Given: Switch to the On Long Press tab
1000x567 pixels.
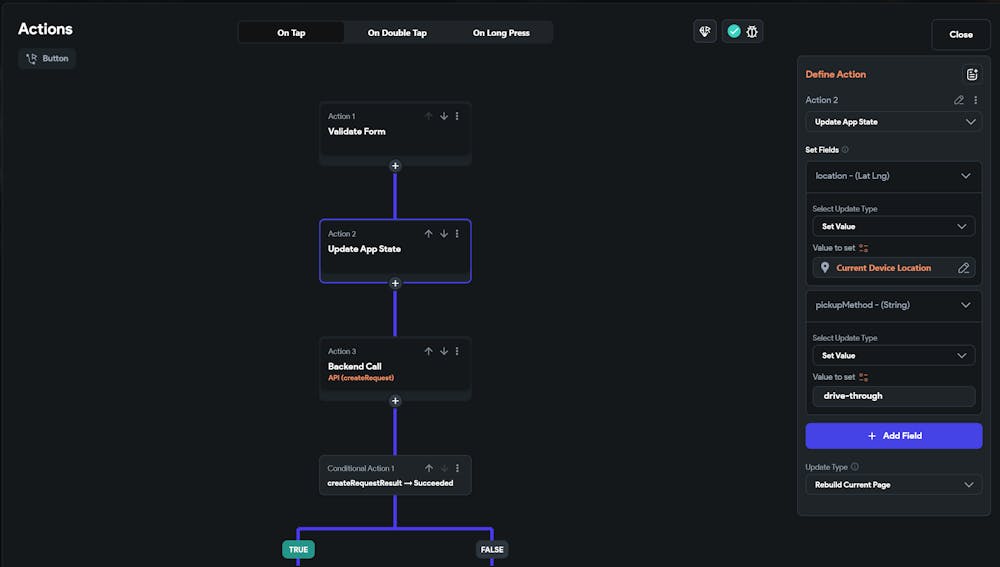Looking at the screenshot, I should point(501,33).
